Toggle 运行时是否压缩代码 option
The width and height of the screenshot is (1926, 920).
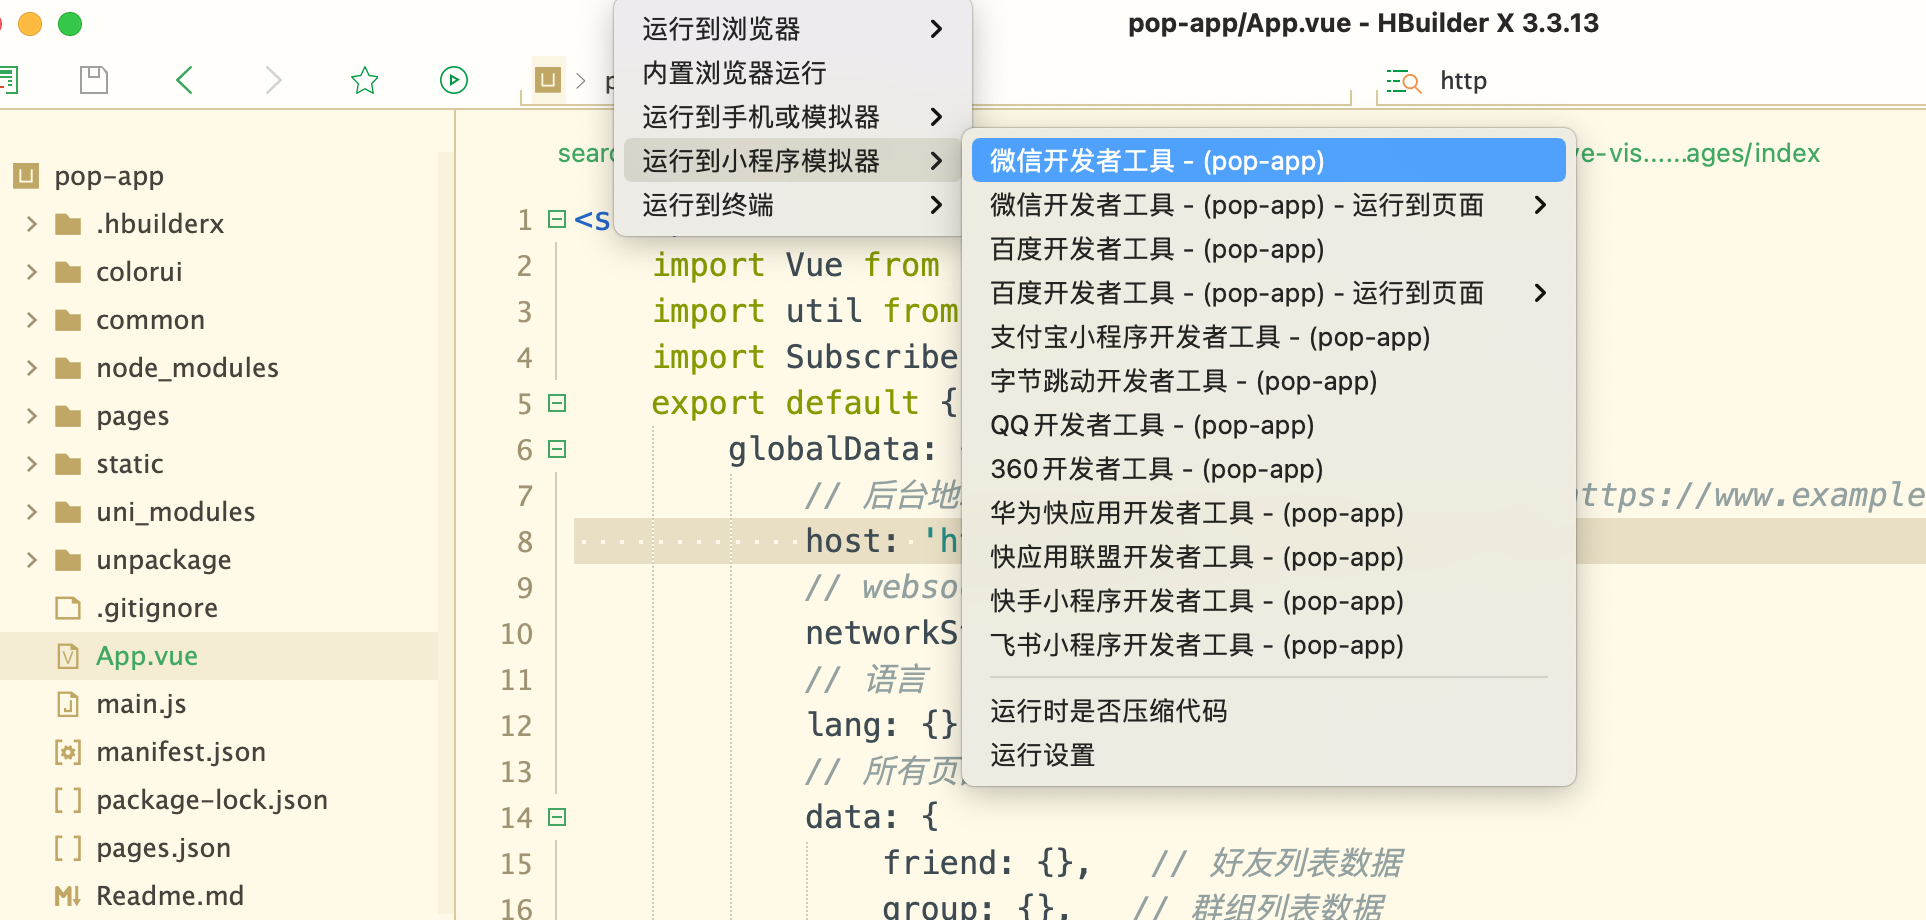coord(1268,711)
